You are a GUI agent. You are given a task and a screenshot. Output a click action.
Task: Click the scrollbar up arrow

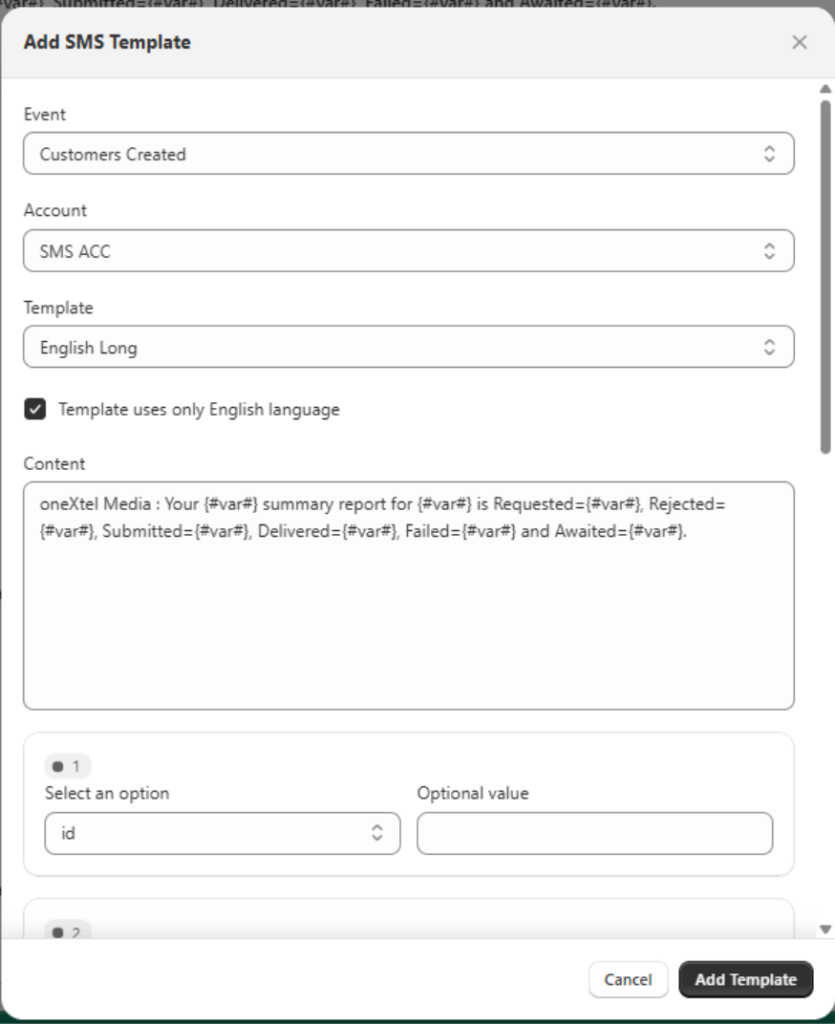point(825,91)
